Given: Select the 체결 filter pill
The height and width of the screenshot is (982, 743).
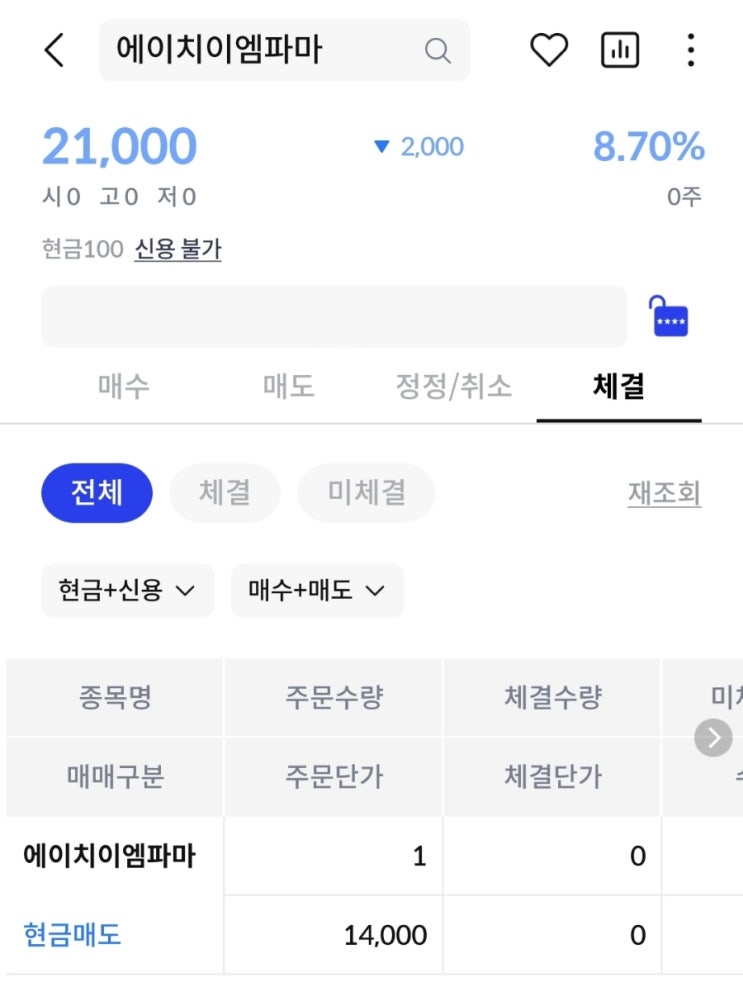Looking at the screenshot, I should tap(225, 493).
